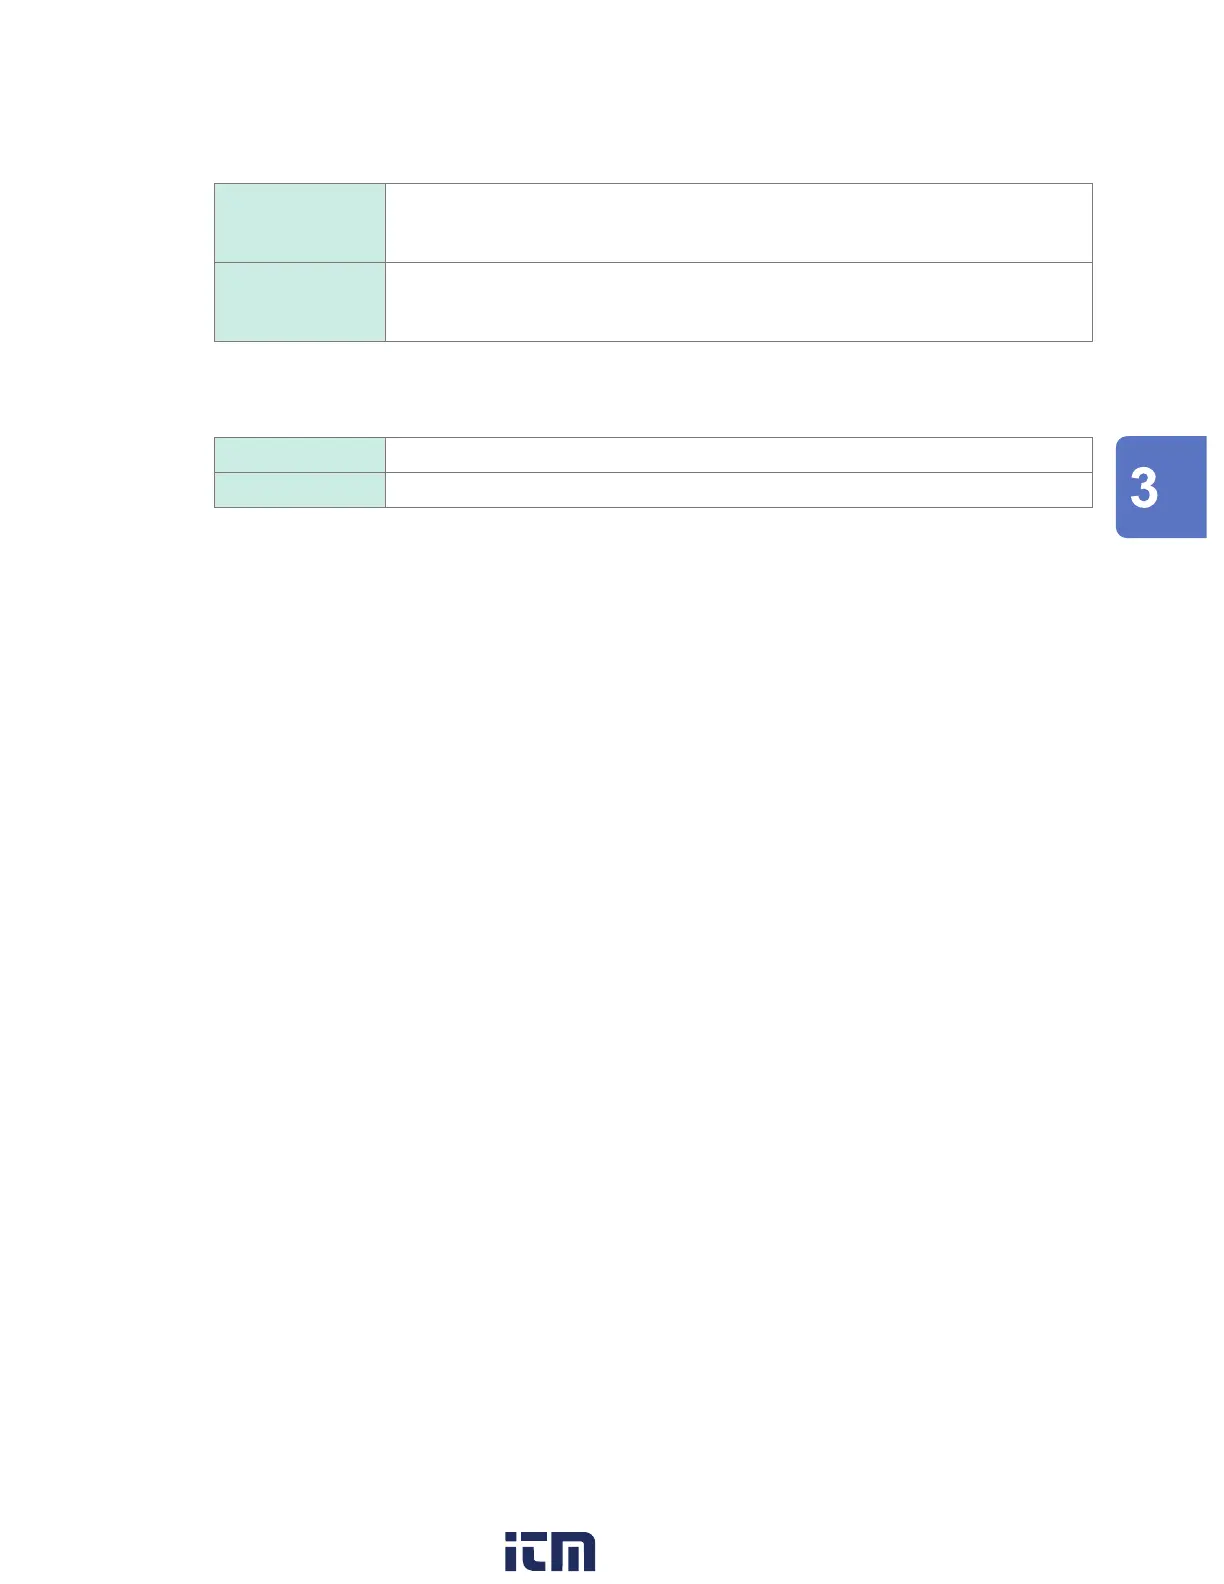
Task: Click lower table's bottom white content row
Action: (x=738, y=490)
